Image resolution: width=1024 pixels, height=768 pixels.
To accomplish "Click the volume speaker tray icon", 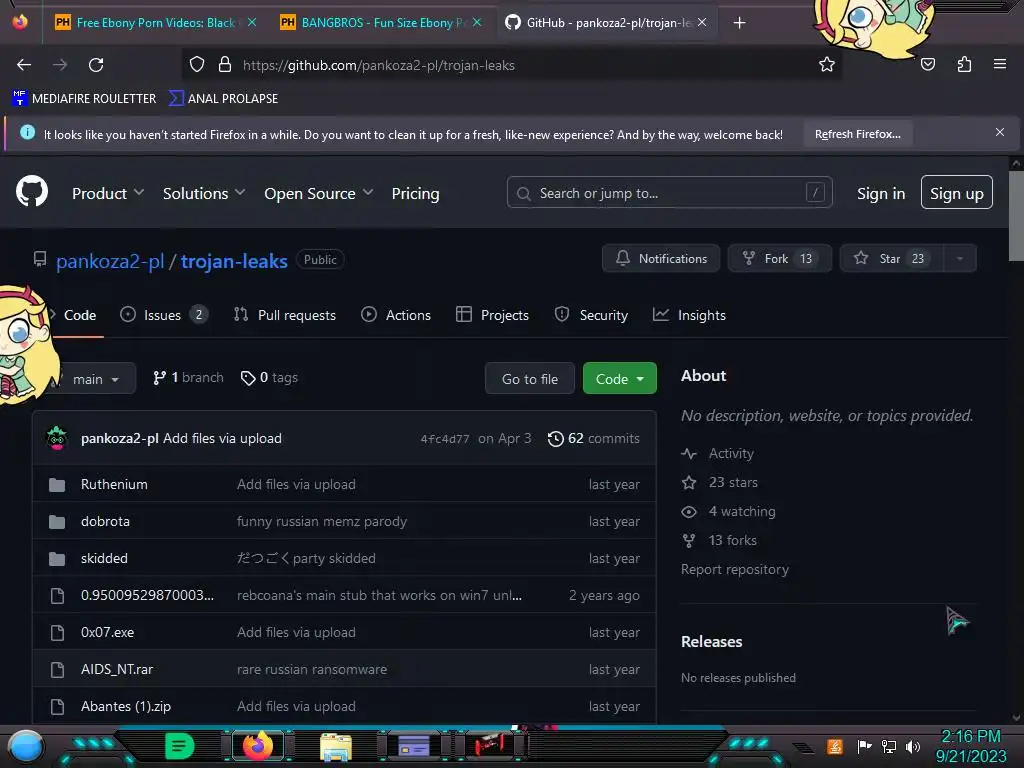I will 913,747.
